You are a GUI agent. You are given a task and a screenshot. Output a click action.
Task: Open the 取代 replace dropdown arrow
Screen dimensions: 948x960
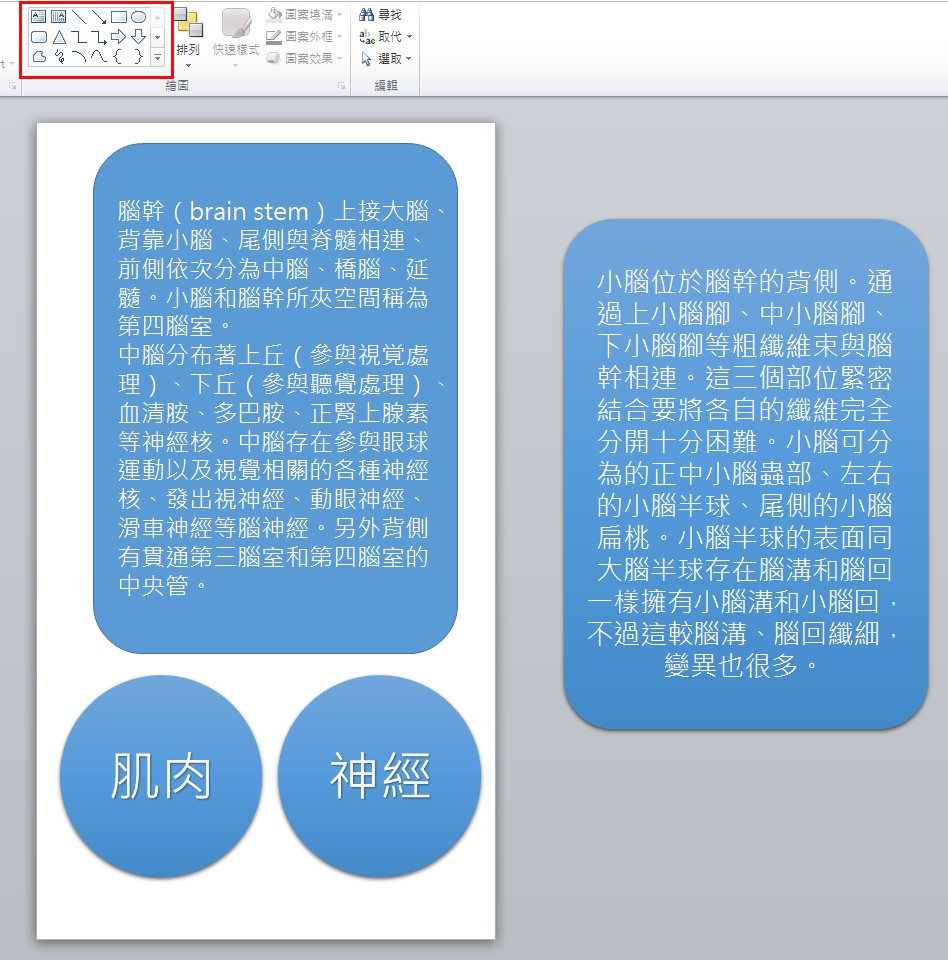click(410, 37)
